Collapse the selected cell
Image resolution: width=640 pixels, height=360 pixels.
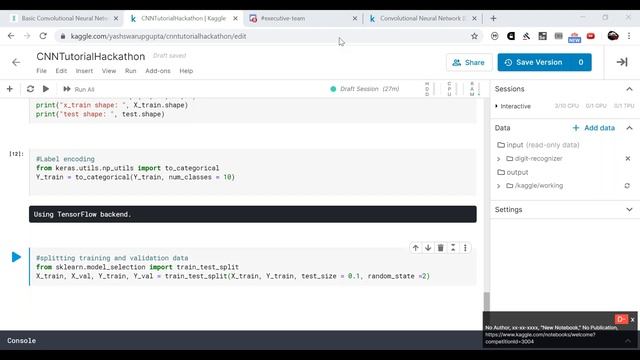click(453, 248)
